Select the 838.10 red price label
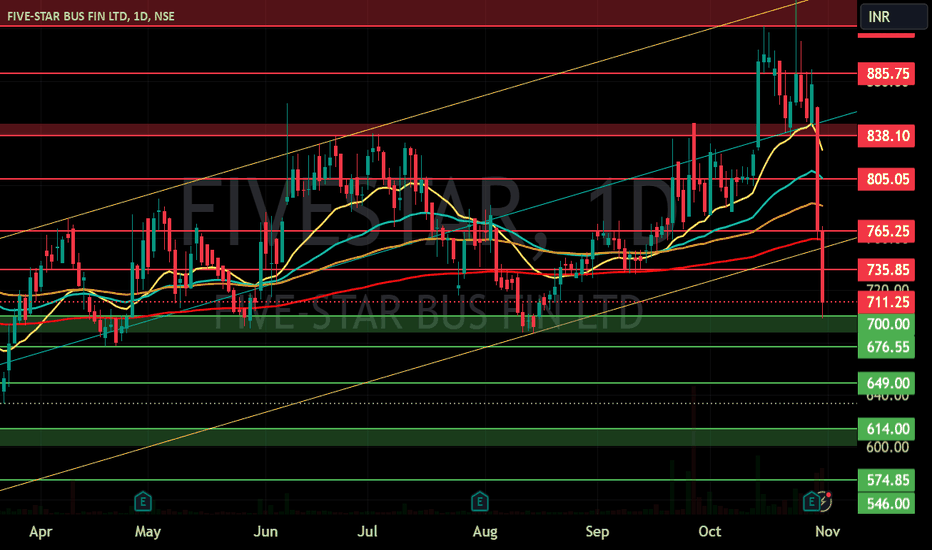 886,136
